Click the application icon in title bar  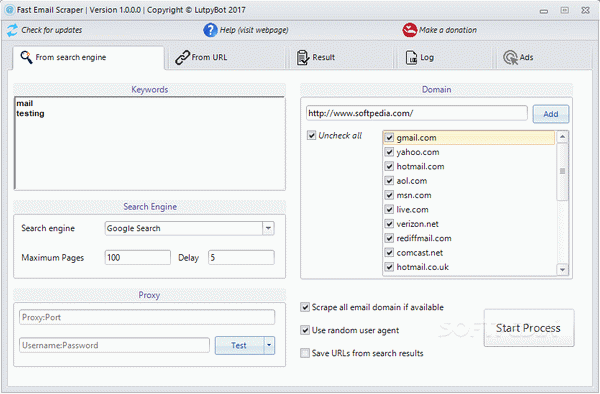pyautogui.click(x=10, y=10)
